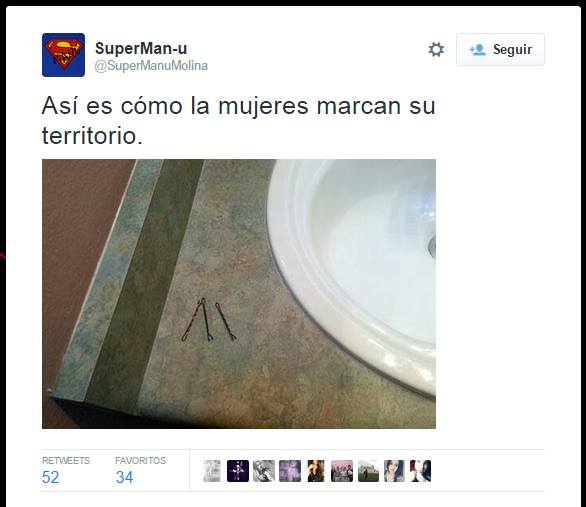
Task: Click the tweet text about mujeres
Action: (x=238, y=121)
